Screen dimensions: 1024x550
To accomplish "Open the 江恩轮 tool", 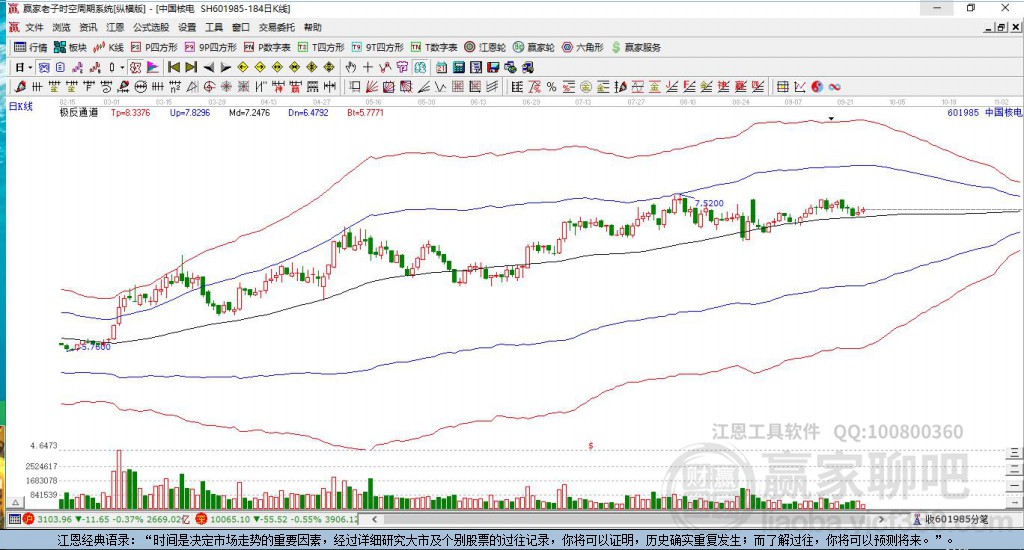I will click(x=485, y=47).
